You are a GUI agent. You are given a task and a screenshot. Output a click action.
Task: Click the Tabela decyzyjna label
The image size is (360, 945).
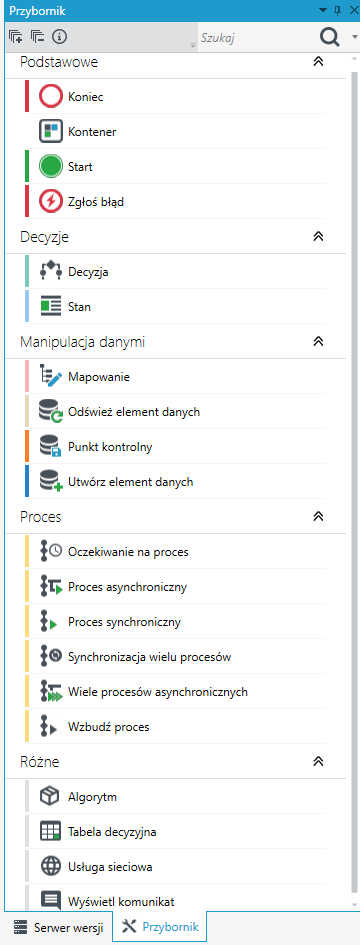pos(113,832)
